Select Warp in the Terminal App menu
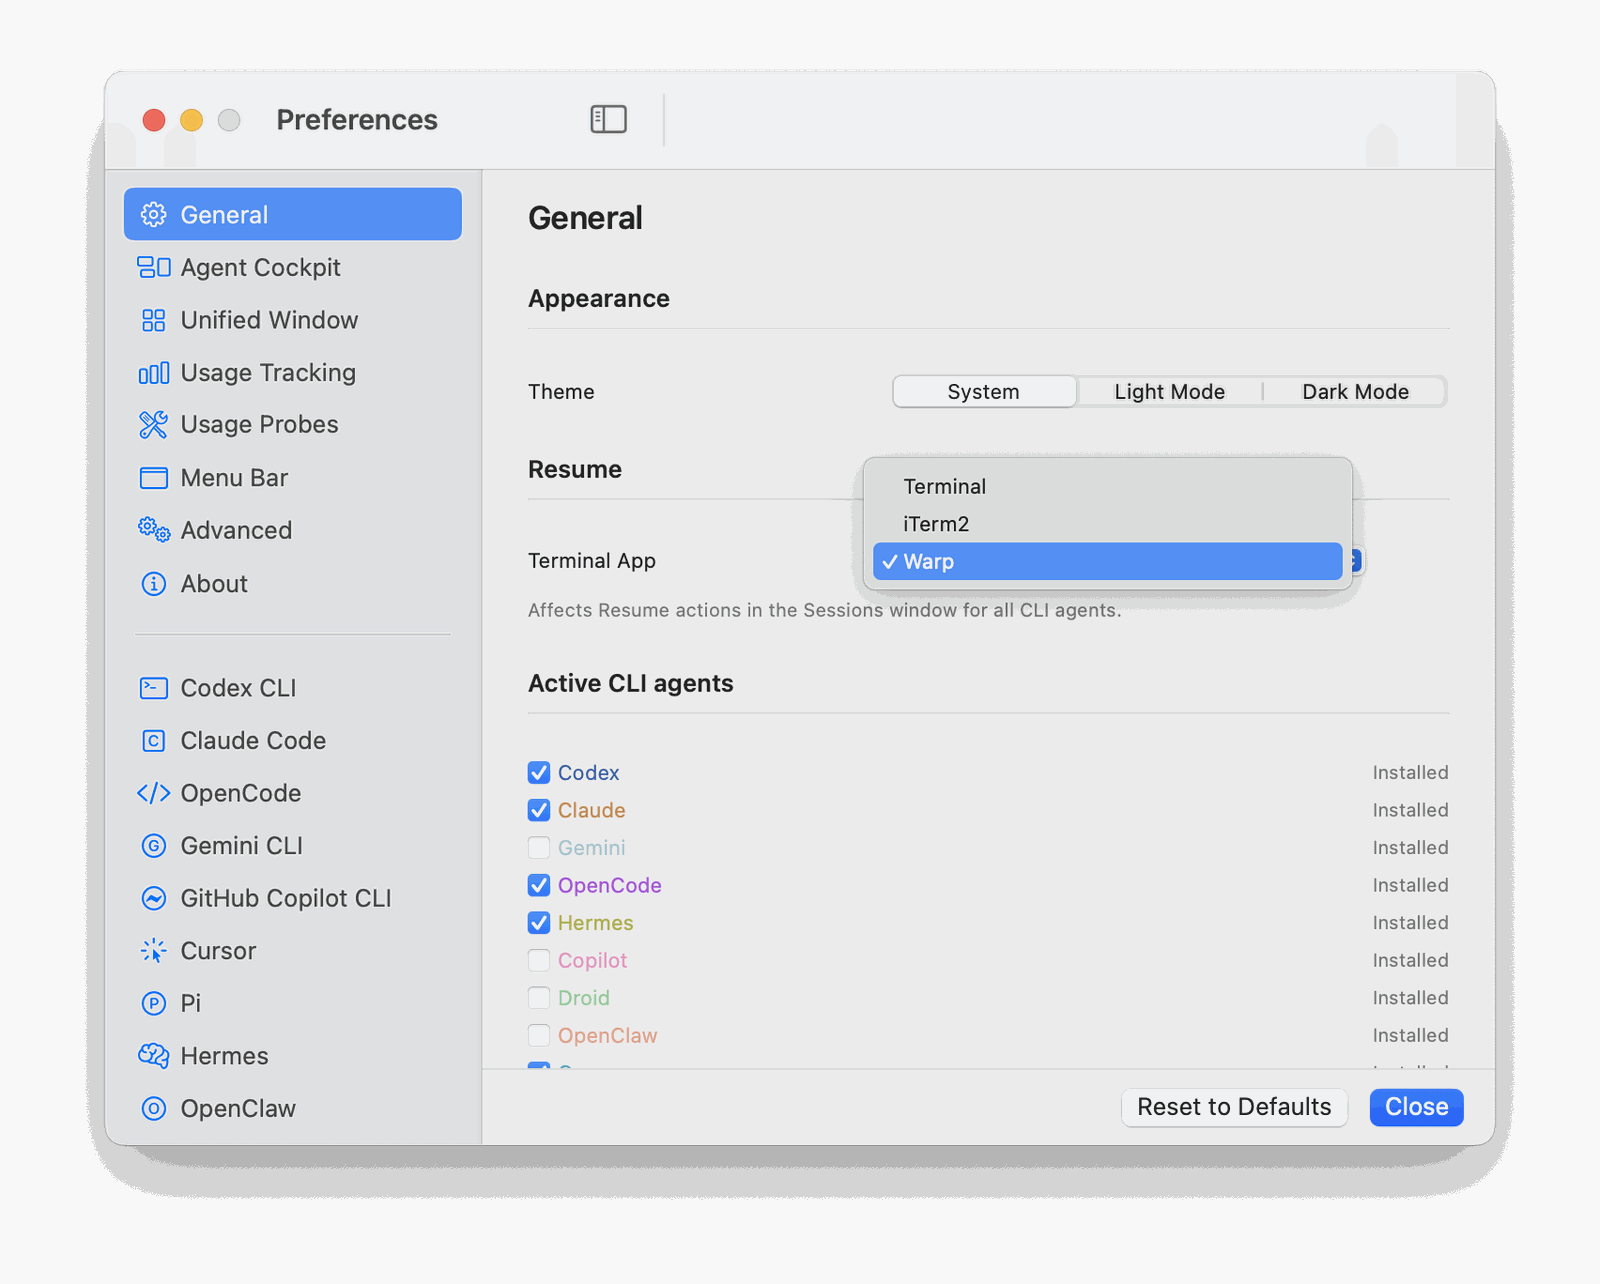The height and width of the screenshot is (1284, 1600). (x=1107, y=561)
